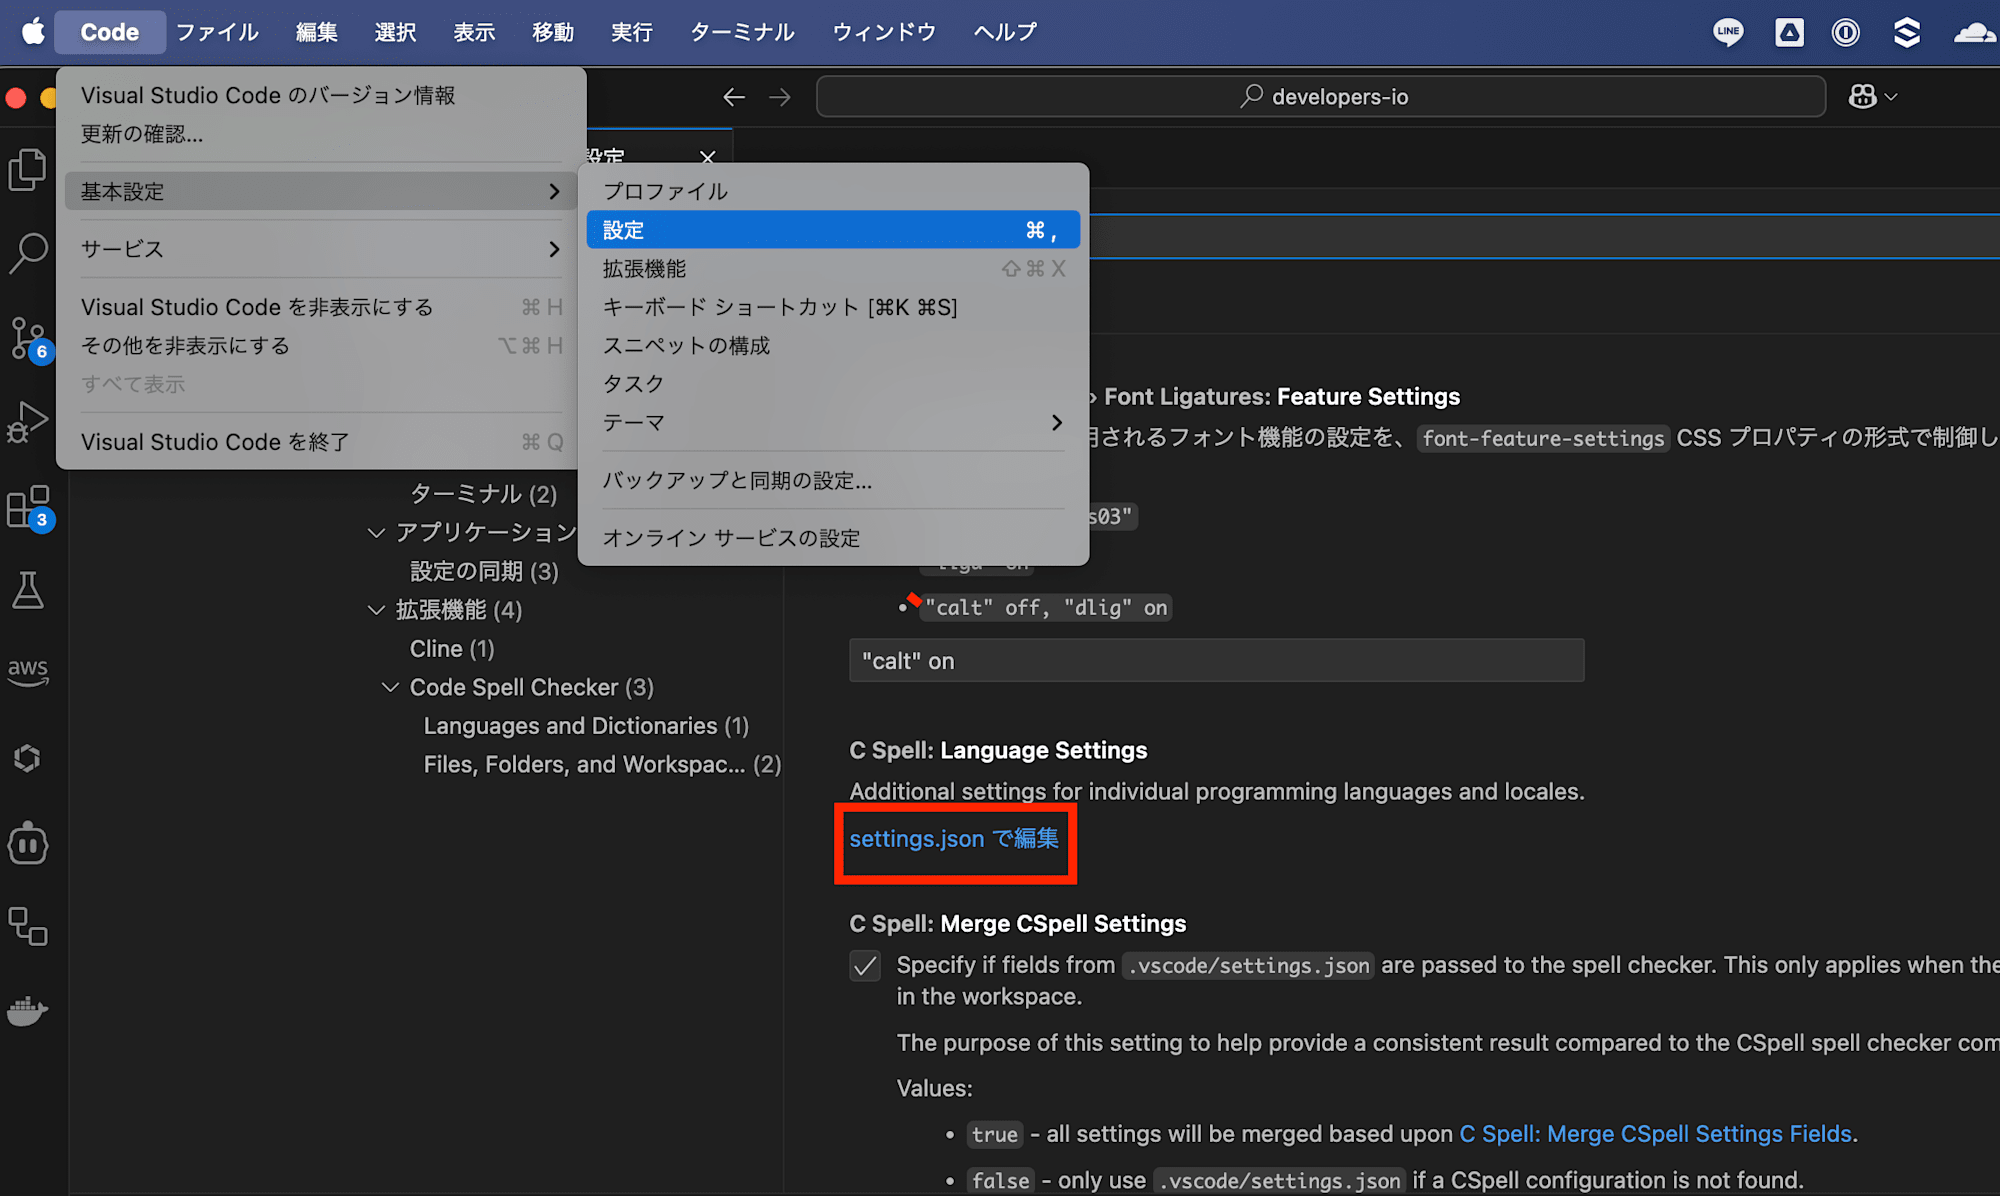Open the Explorer view in activity bar
The height and width of the screenshot is (1196, 2000).
click(28, 170)
